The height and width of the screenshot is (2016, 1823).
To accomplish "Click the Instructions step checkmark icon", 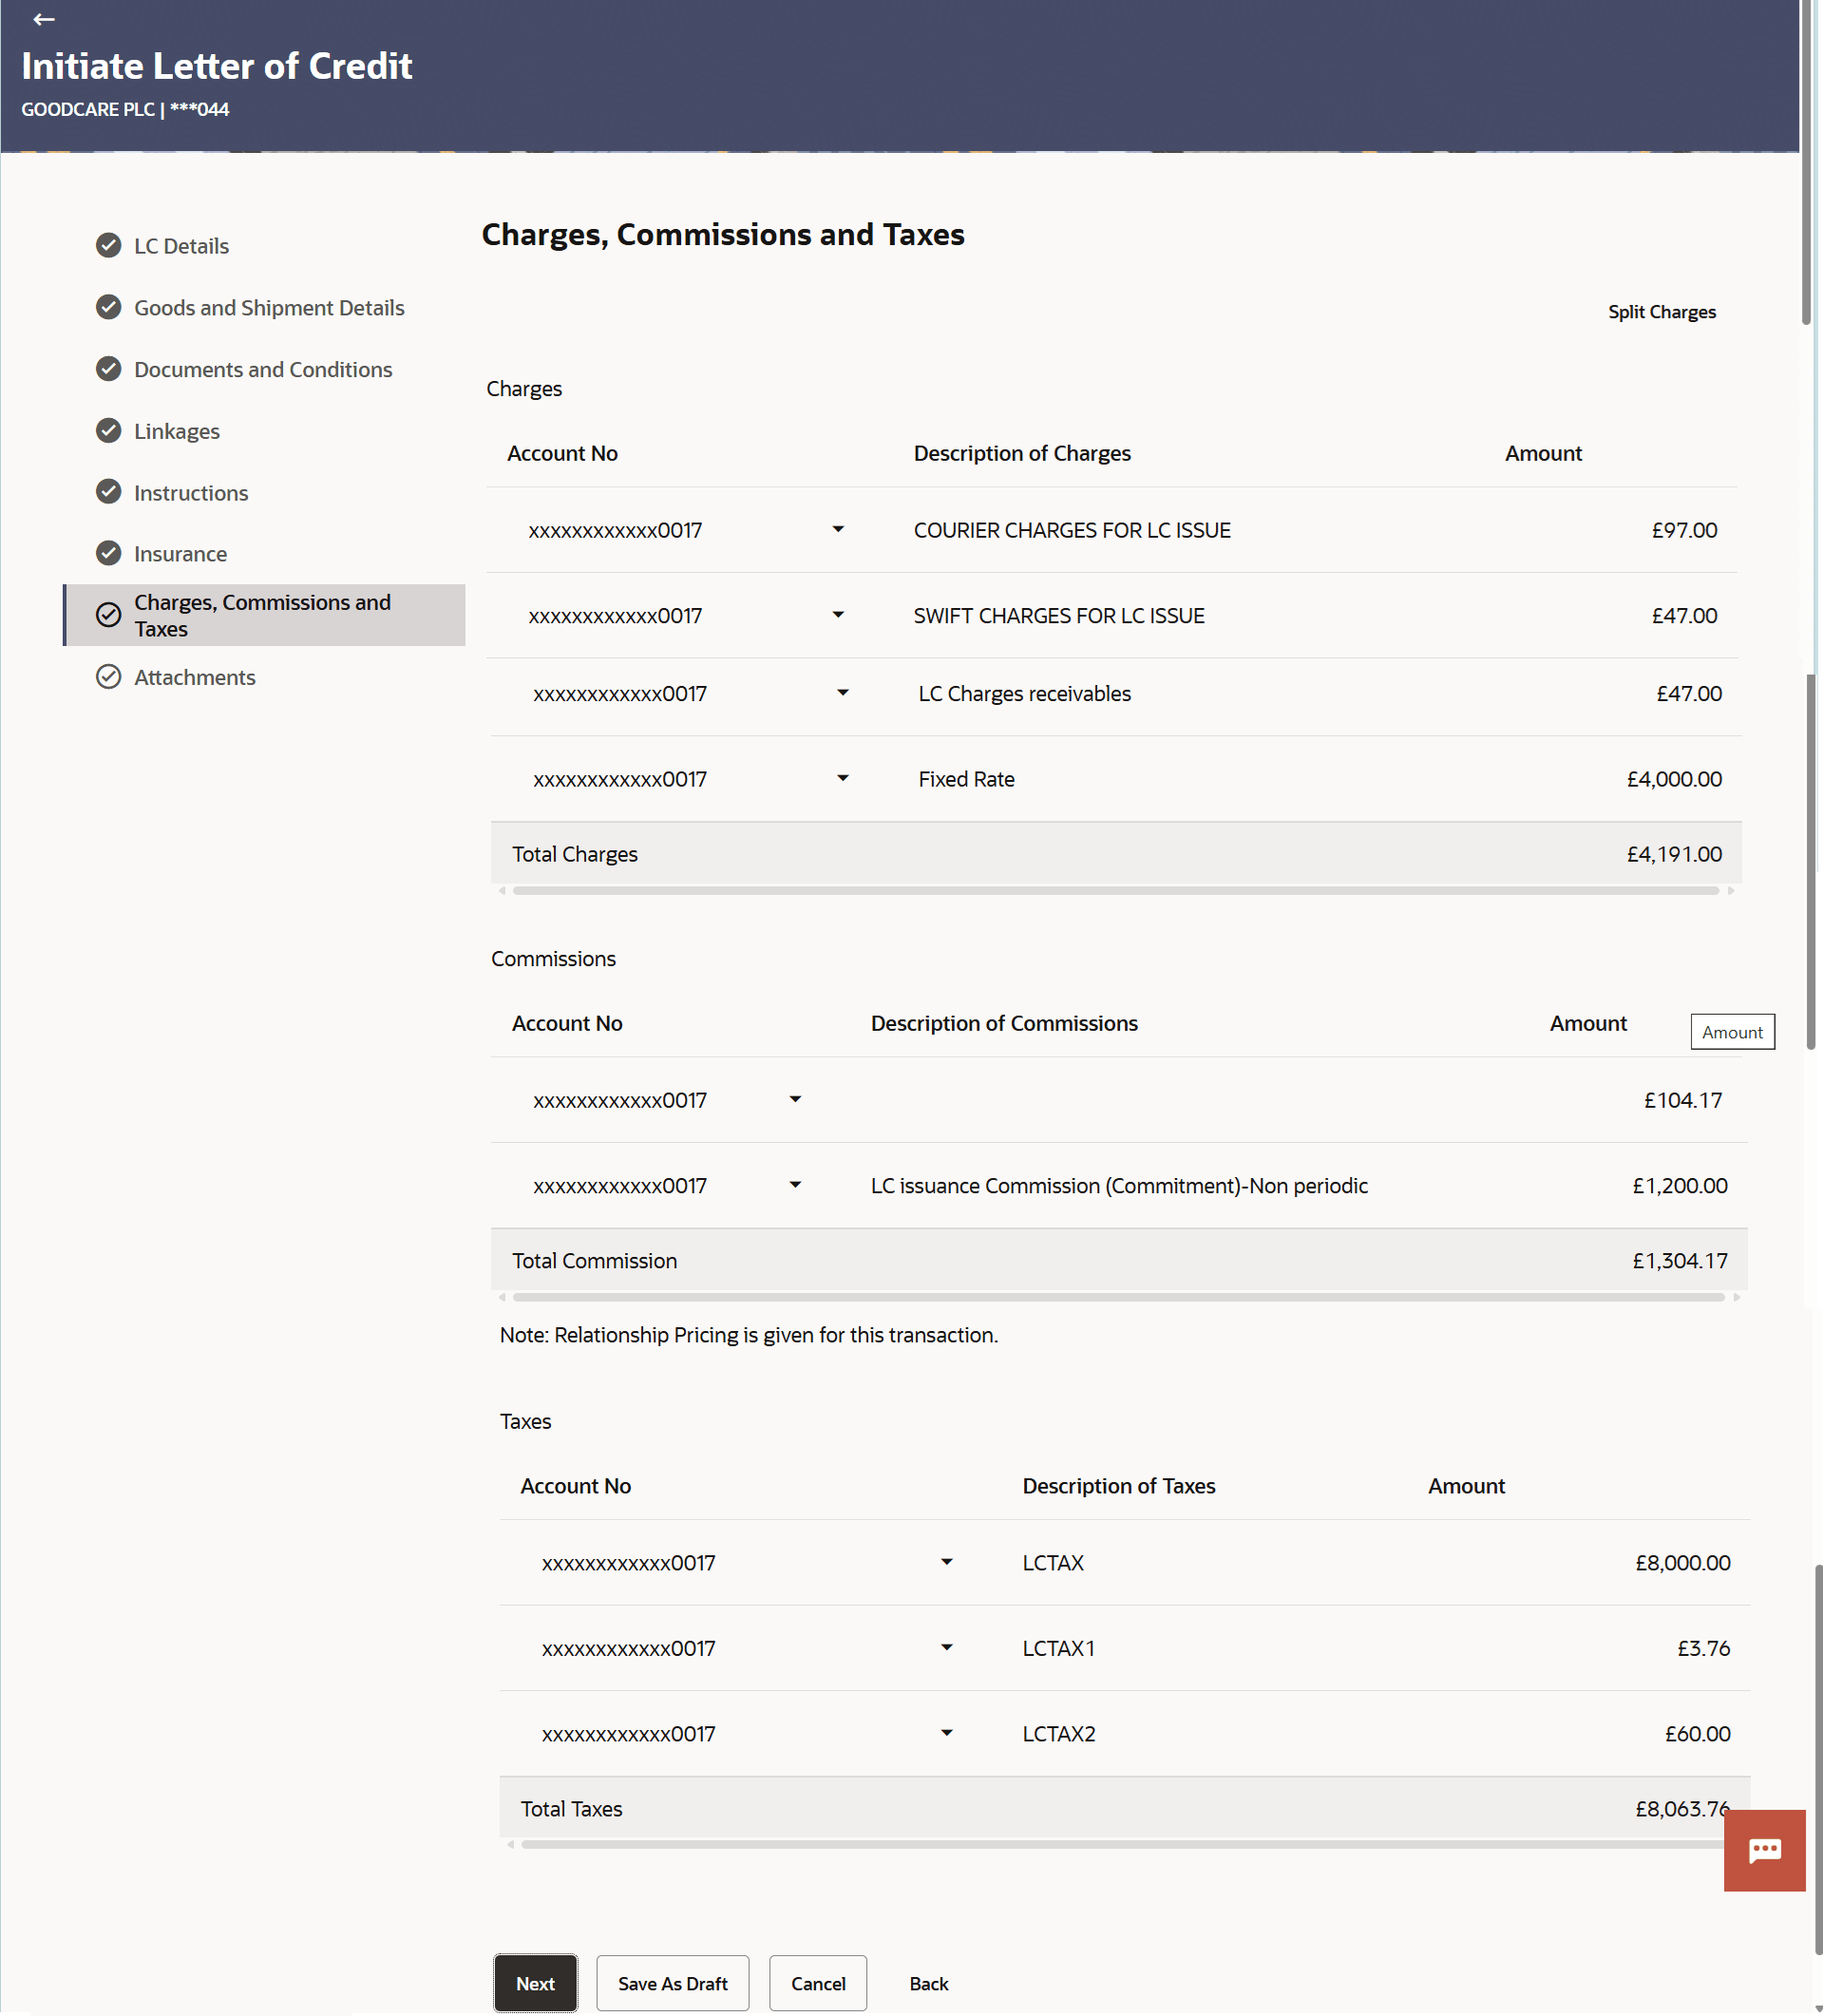I will pos(108,492).
